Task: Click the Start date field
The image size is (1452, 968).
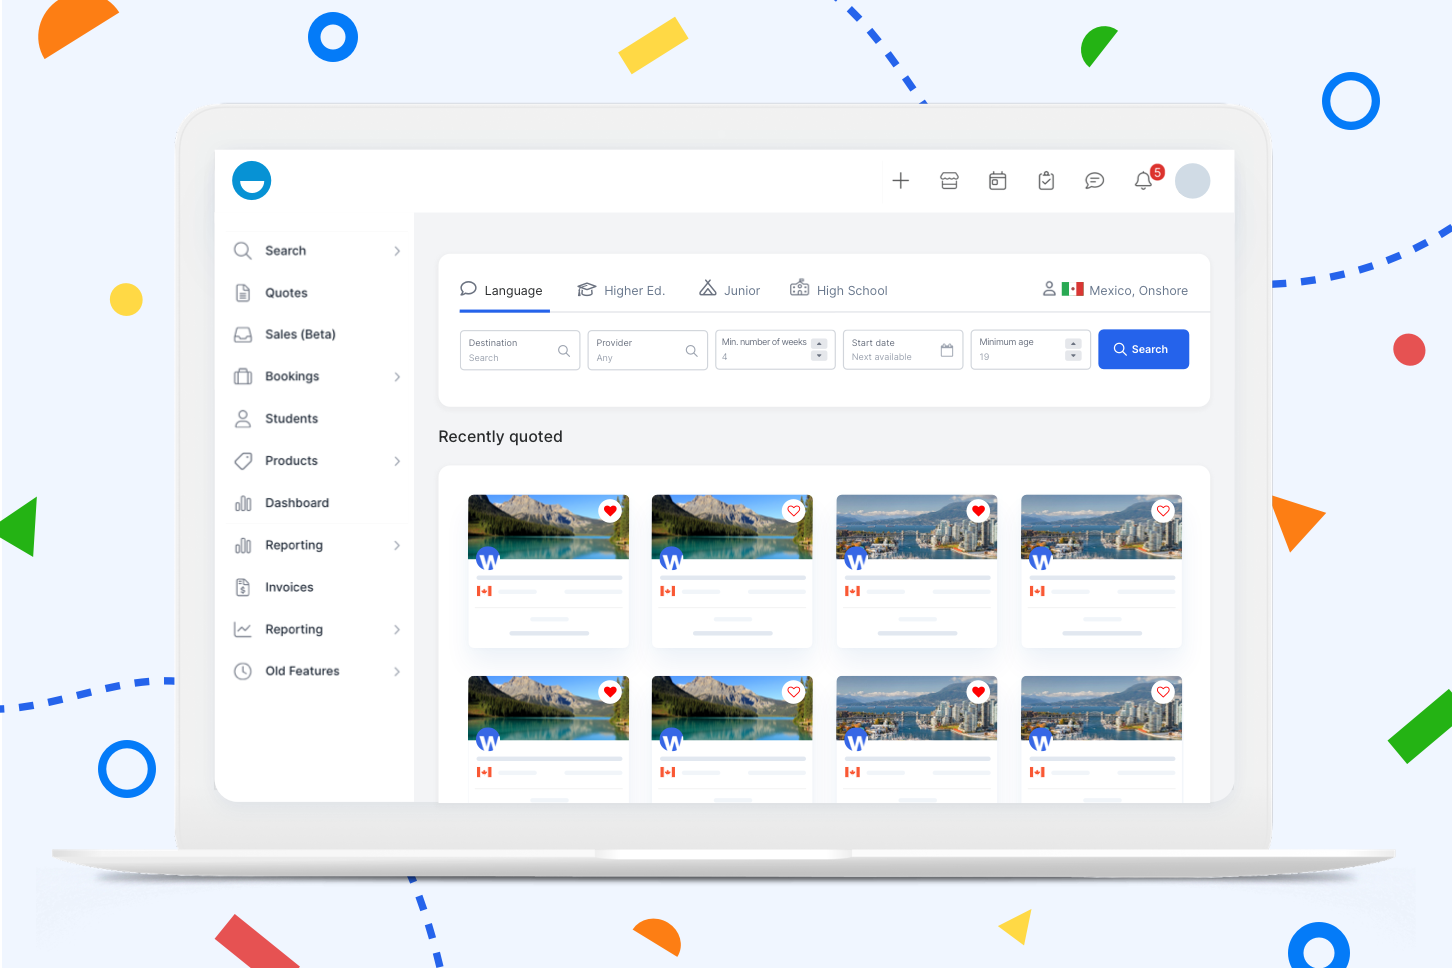Action: coord(903,350)
